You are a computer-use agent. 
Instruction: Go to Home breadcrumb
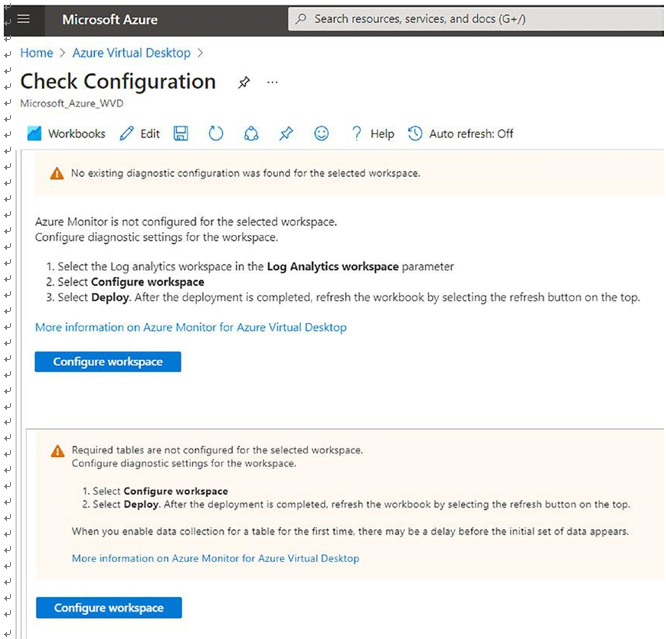(x=37, y=53)
